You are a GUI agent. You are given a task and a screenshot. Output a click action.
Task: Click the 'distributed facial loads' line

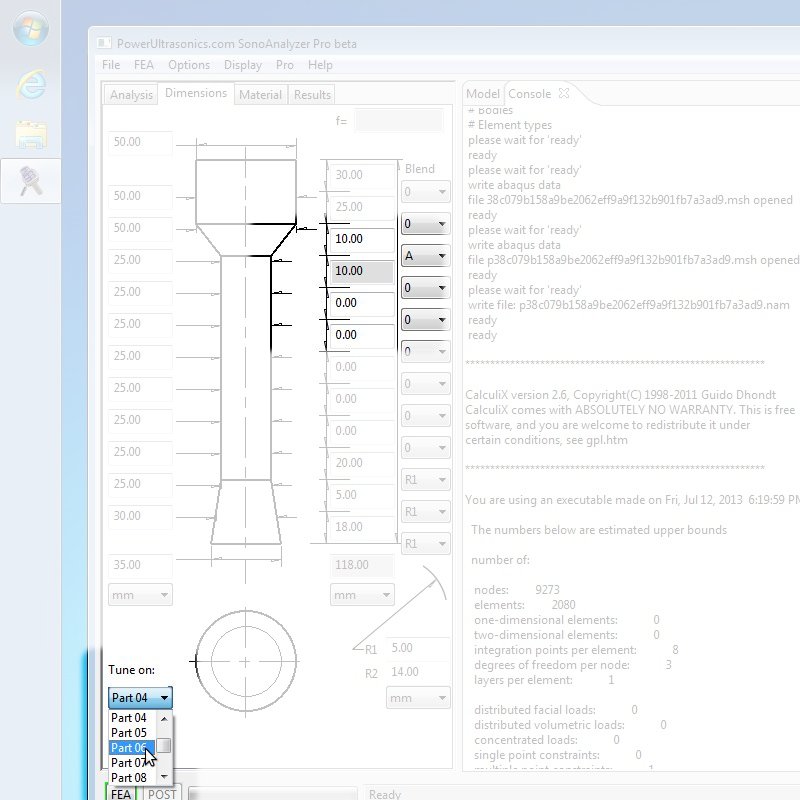(556, 710)
